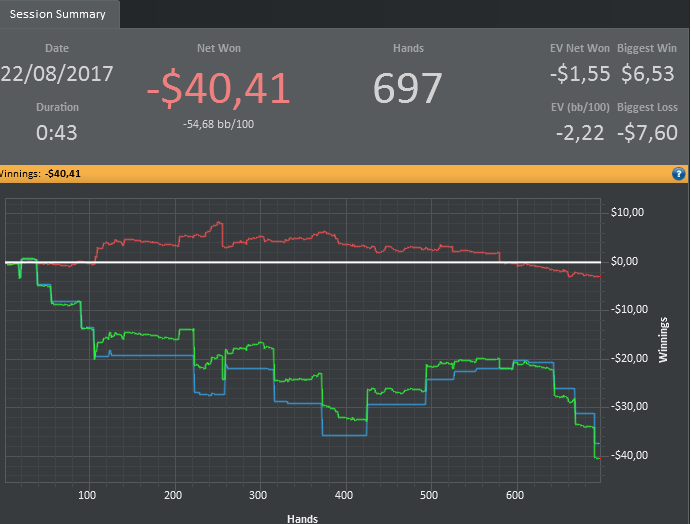Select the hands count 697
This screenshot has height=524, width=691.
pyautogui.click(x=408, y=88)
